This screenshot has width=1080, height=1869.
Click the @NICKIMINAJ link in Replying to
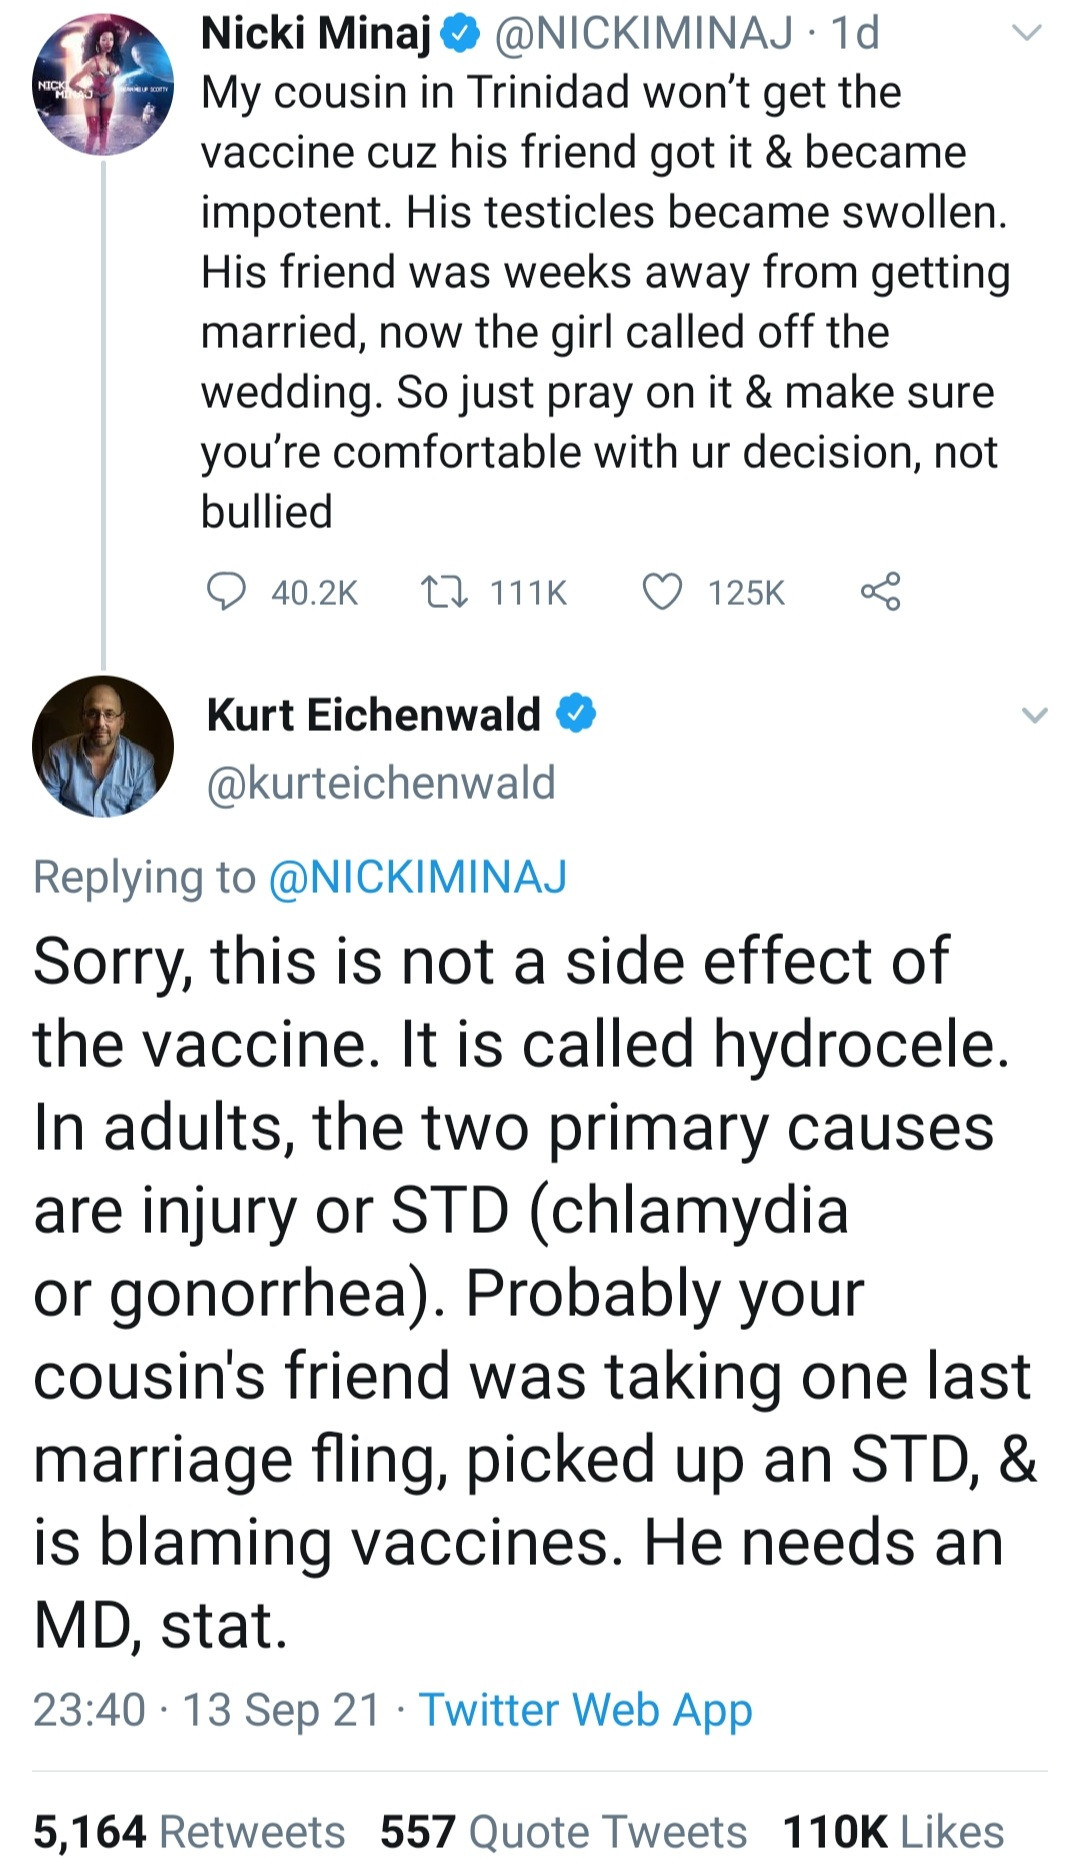(x=417, y=877)
